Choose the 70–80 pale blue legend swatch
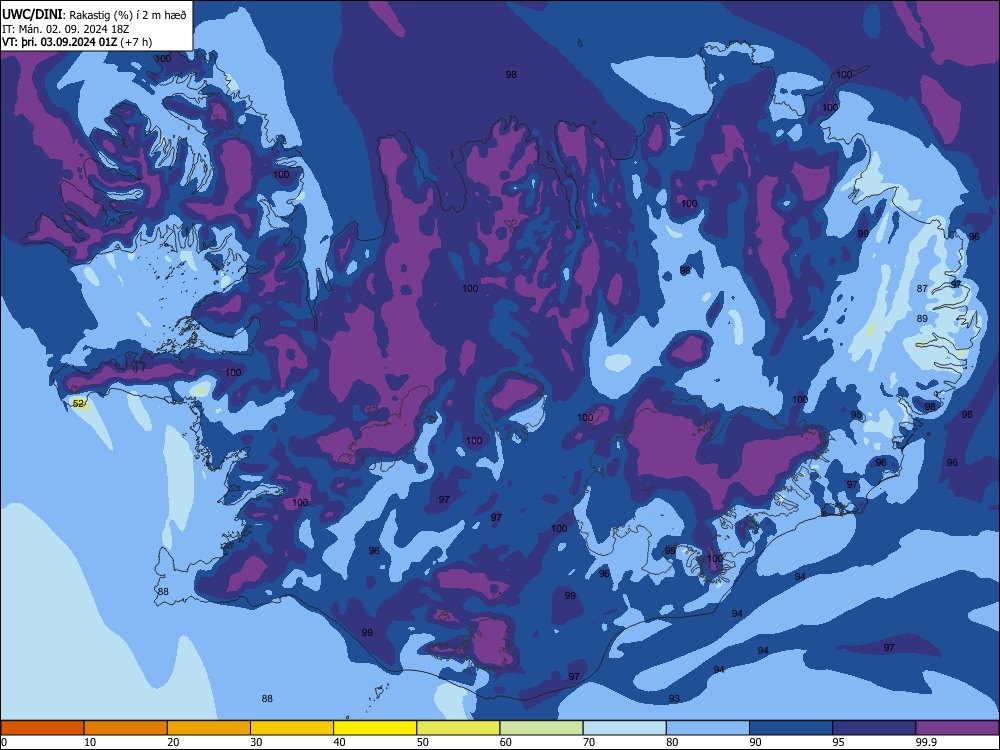 point(625,728)
